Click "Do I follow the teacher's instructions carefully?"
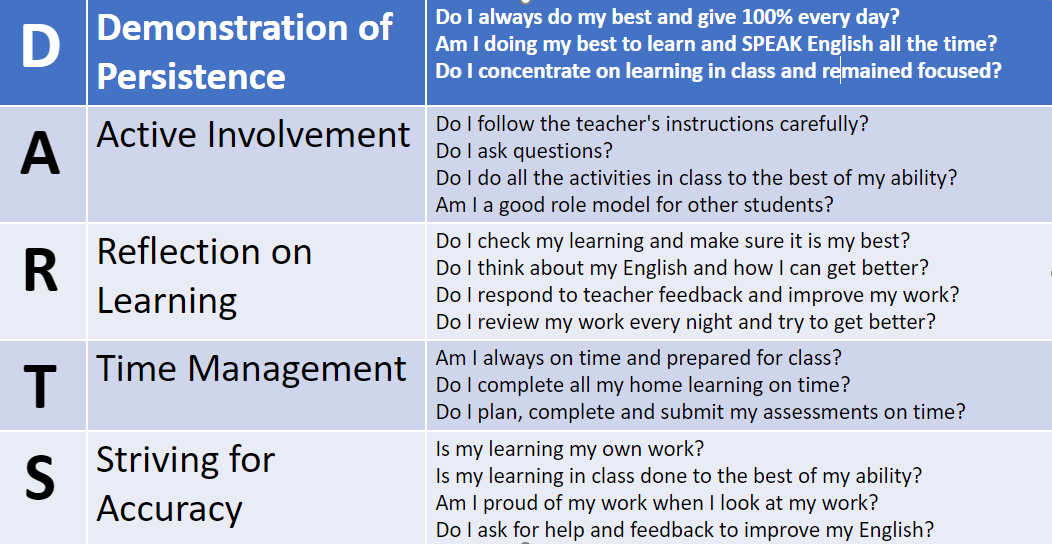This screenshot has height=544, width=1052. tap(652, 124)
